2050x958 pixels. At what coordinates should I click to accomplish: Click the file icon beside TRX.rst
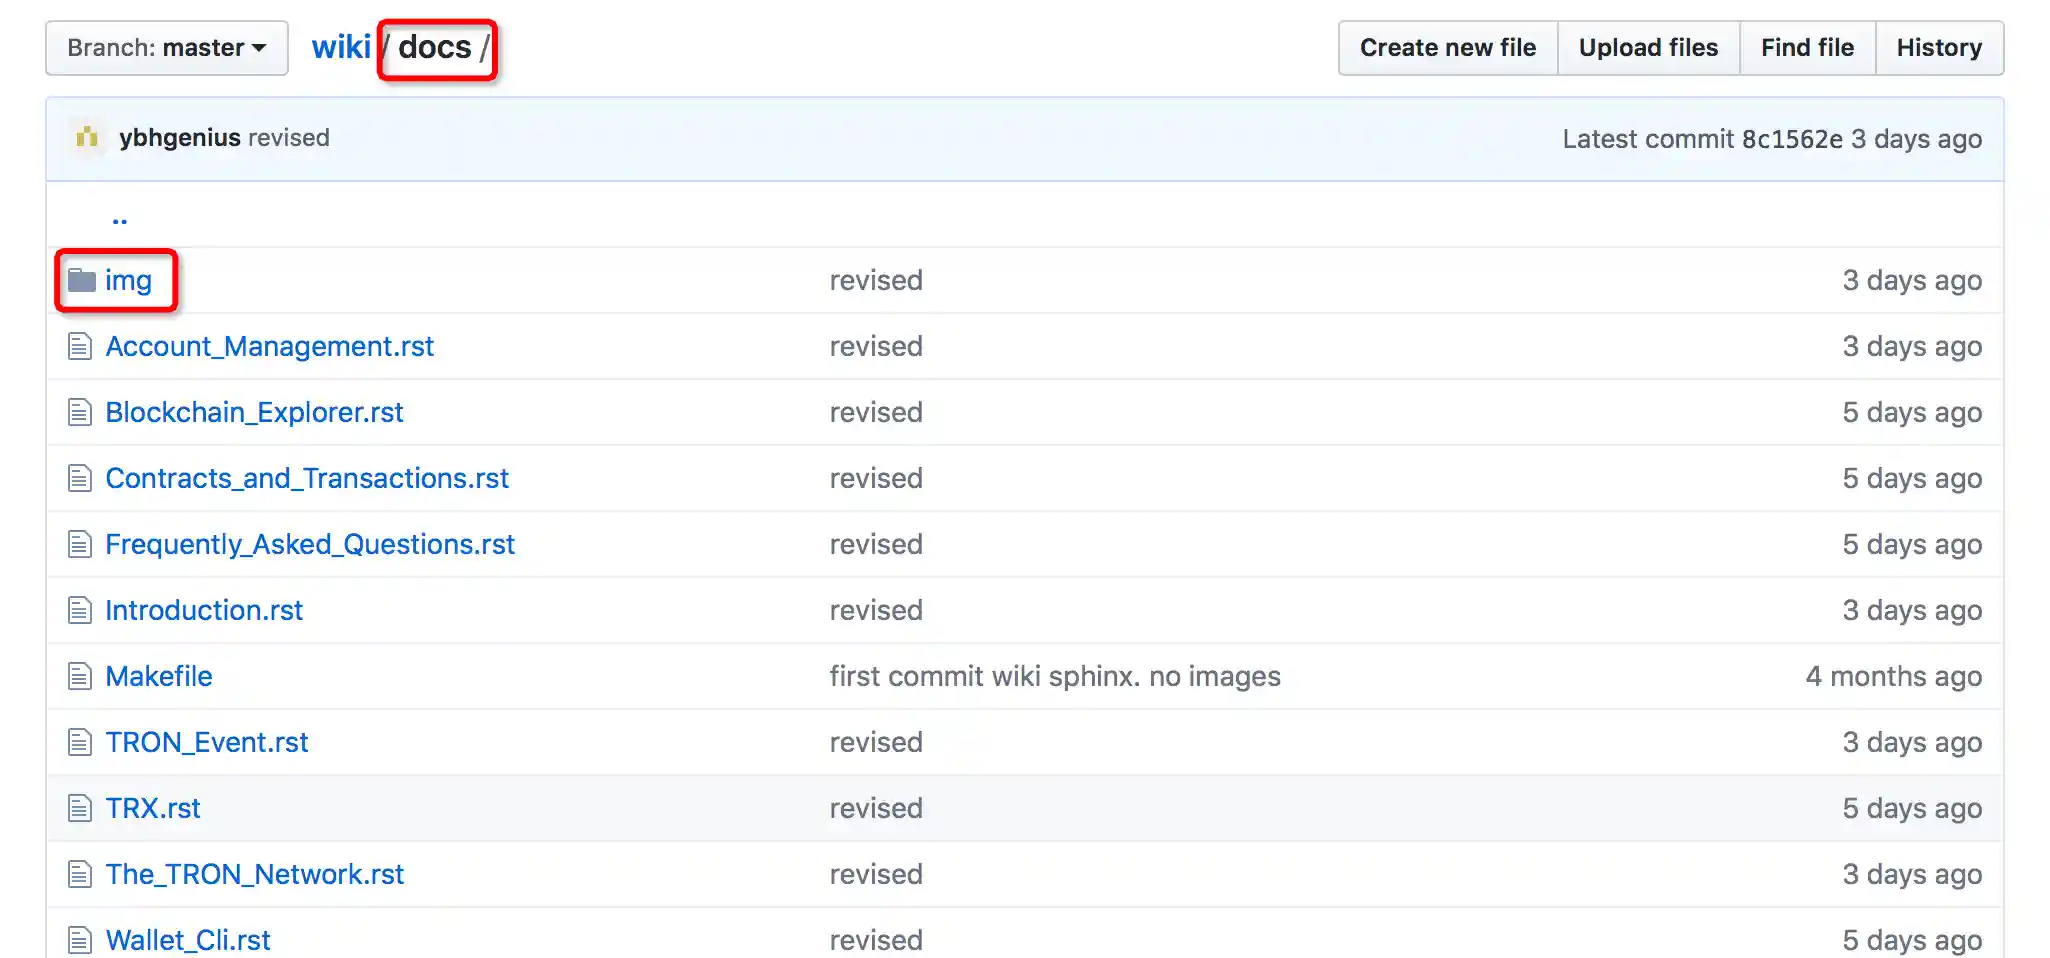80,809
